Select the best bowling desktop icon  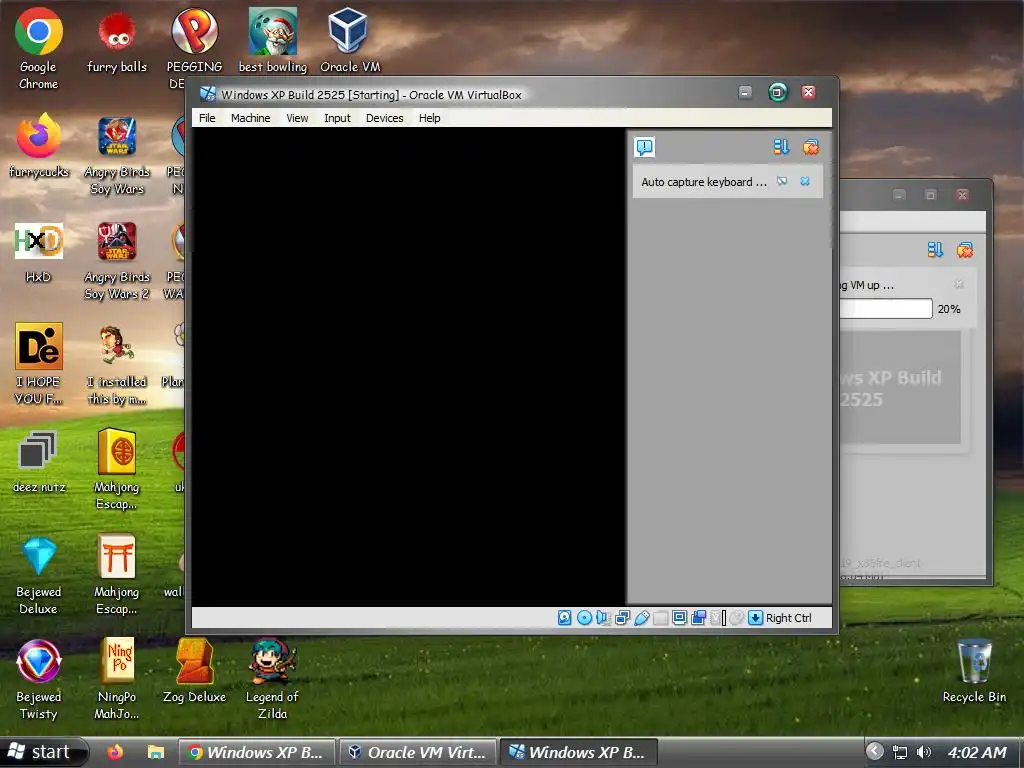[272, 40]
